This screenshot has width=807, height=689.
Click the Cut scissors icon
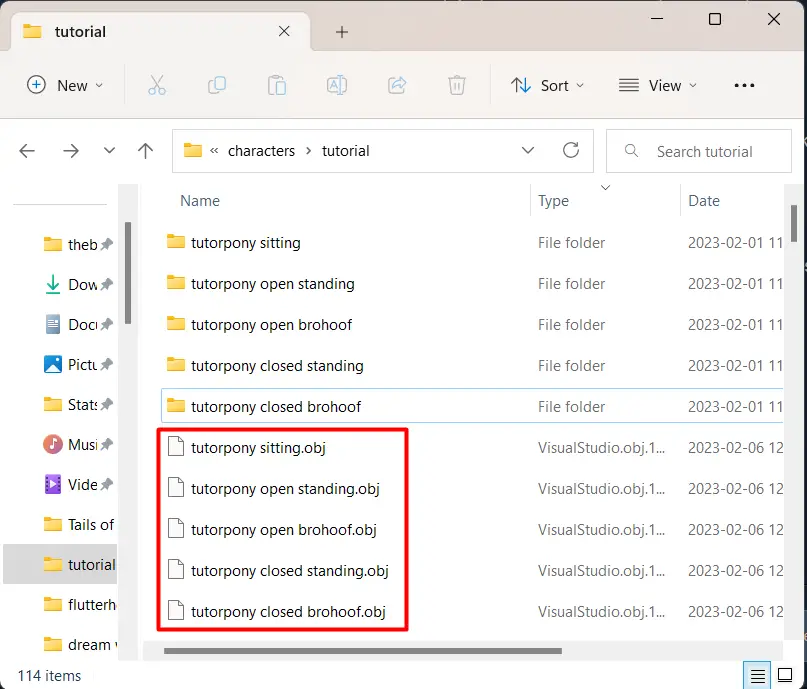coord(157,85)
